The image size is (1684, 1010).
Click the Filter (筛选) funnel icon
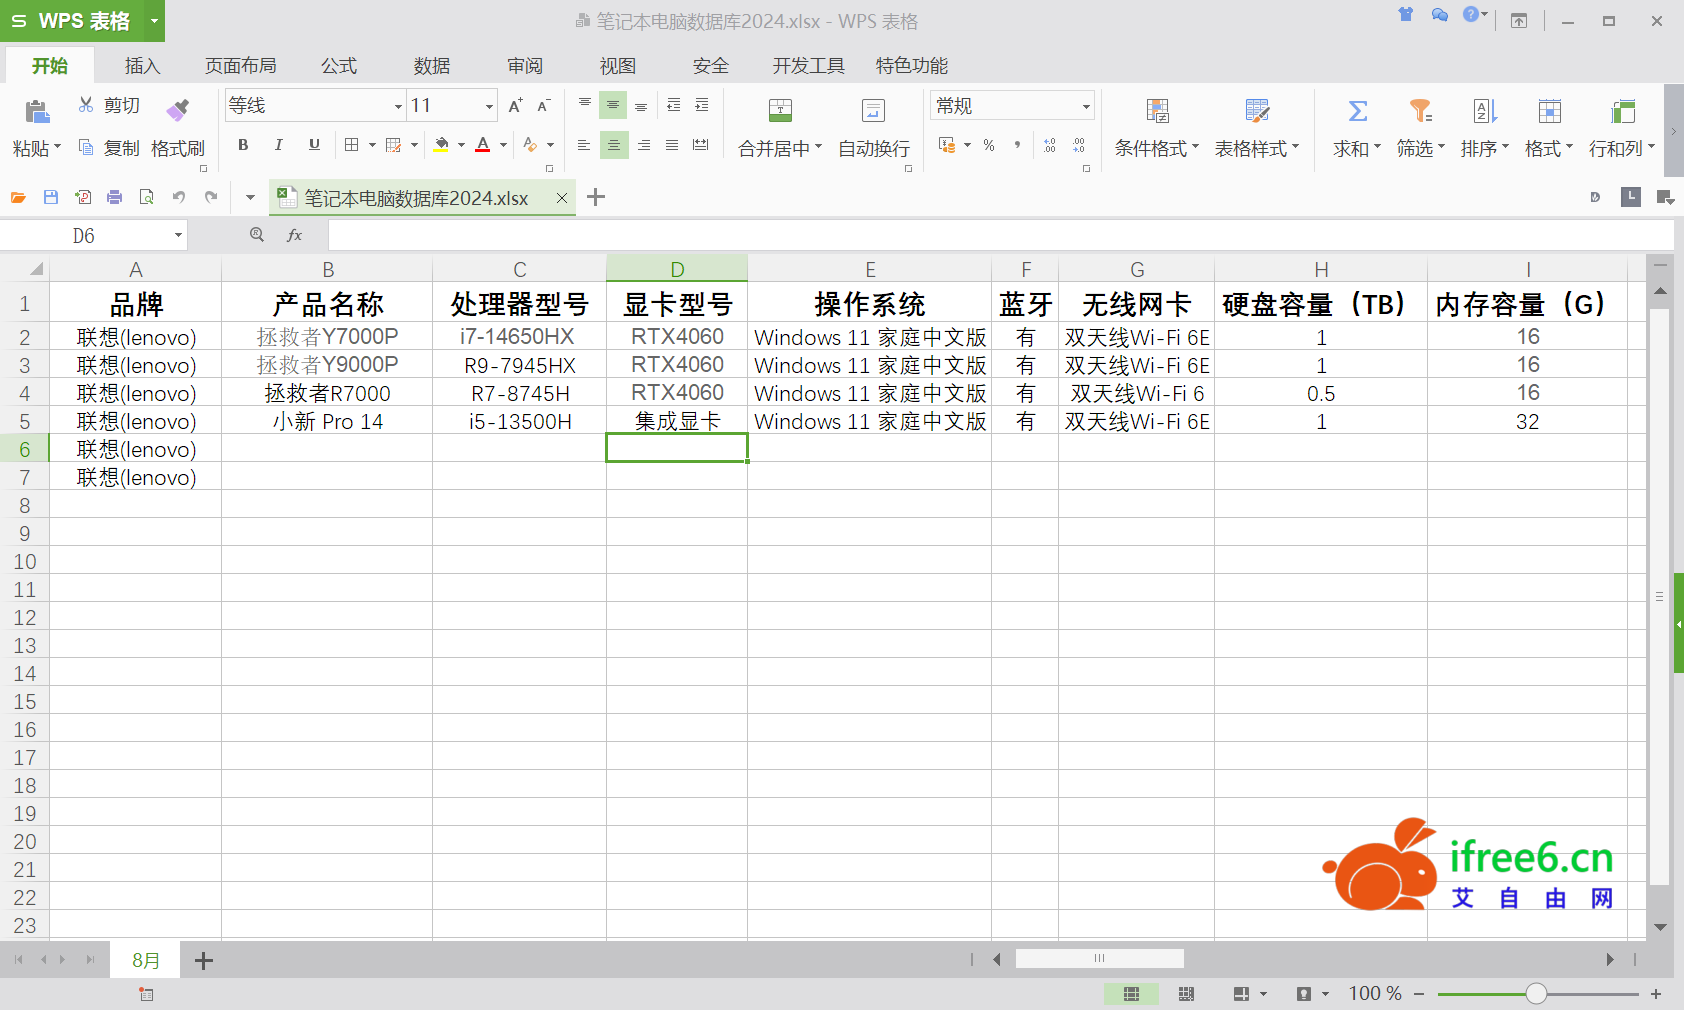(1420, 111)
